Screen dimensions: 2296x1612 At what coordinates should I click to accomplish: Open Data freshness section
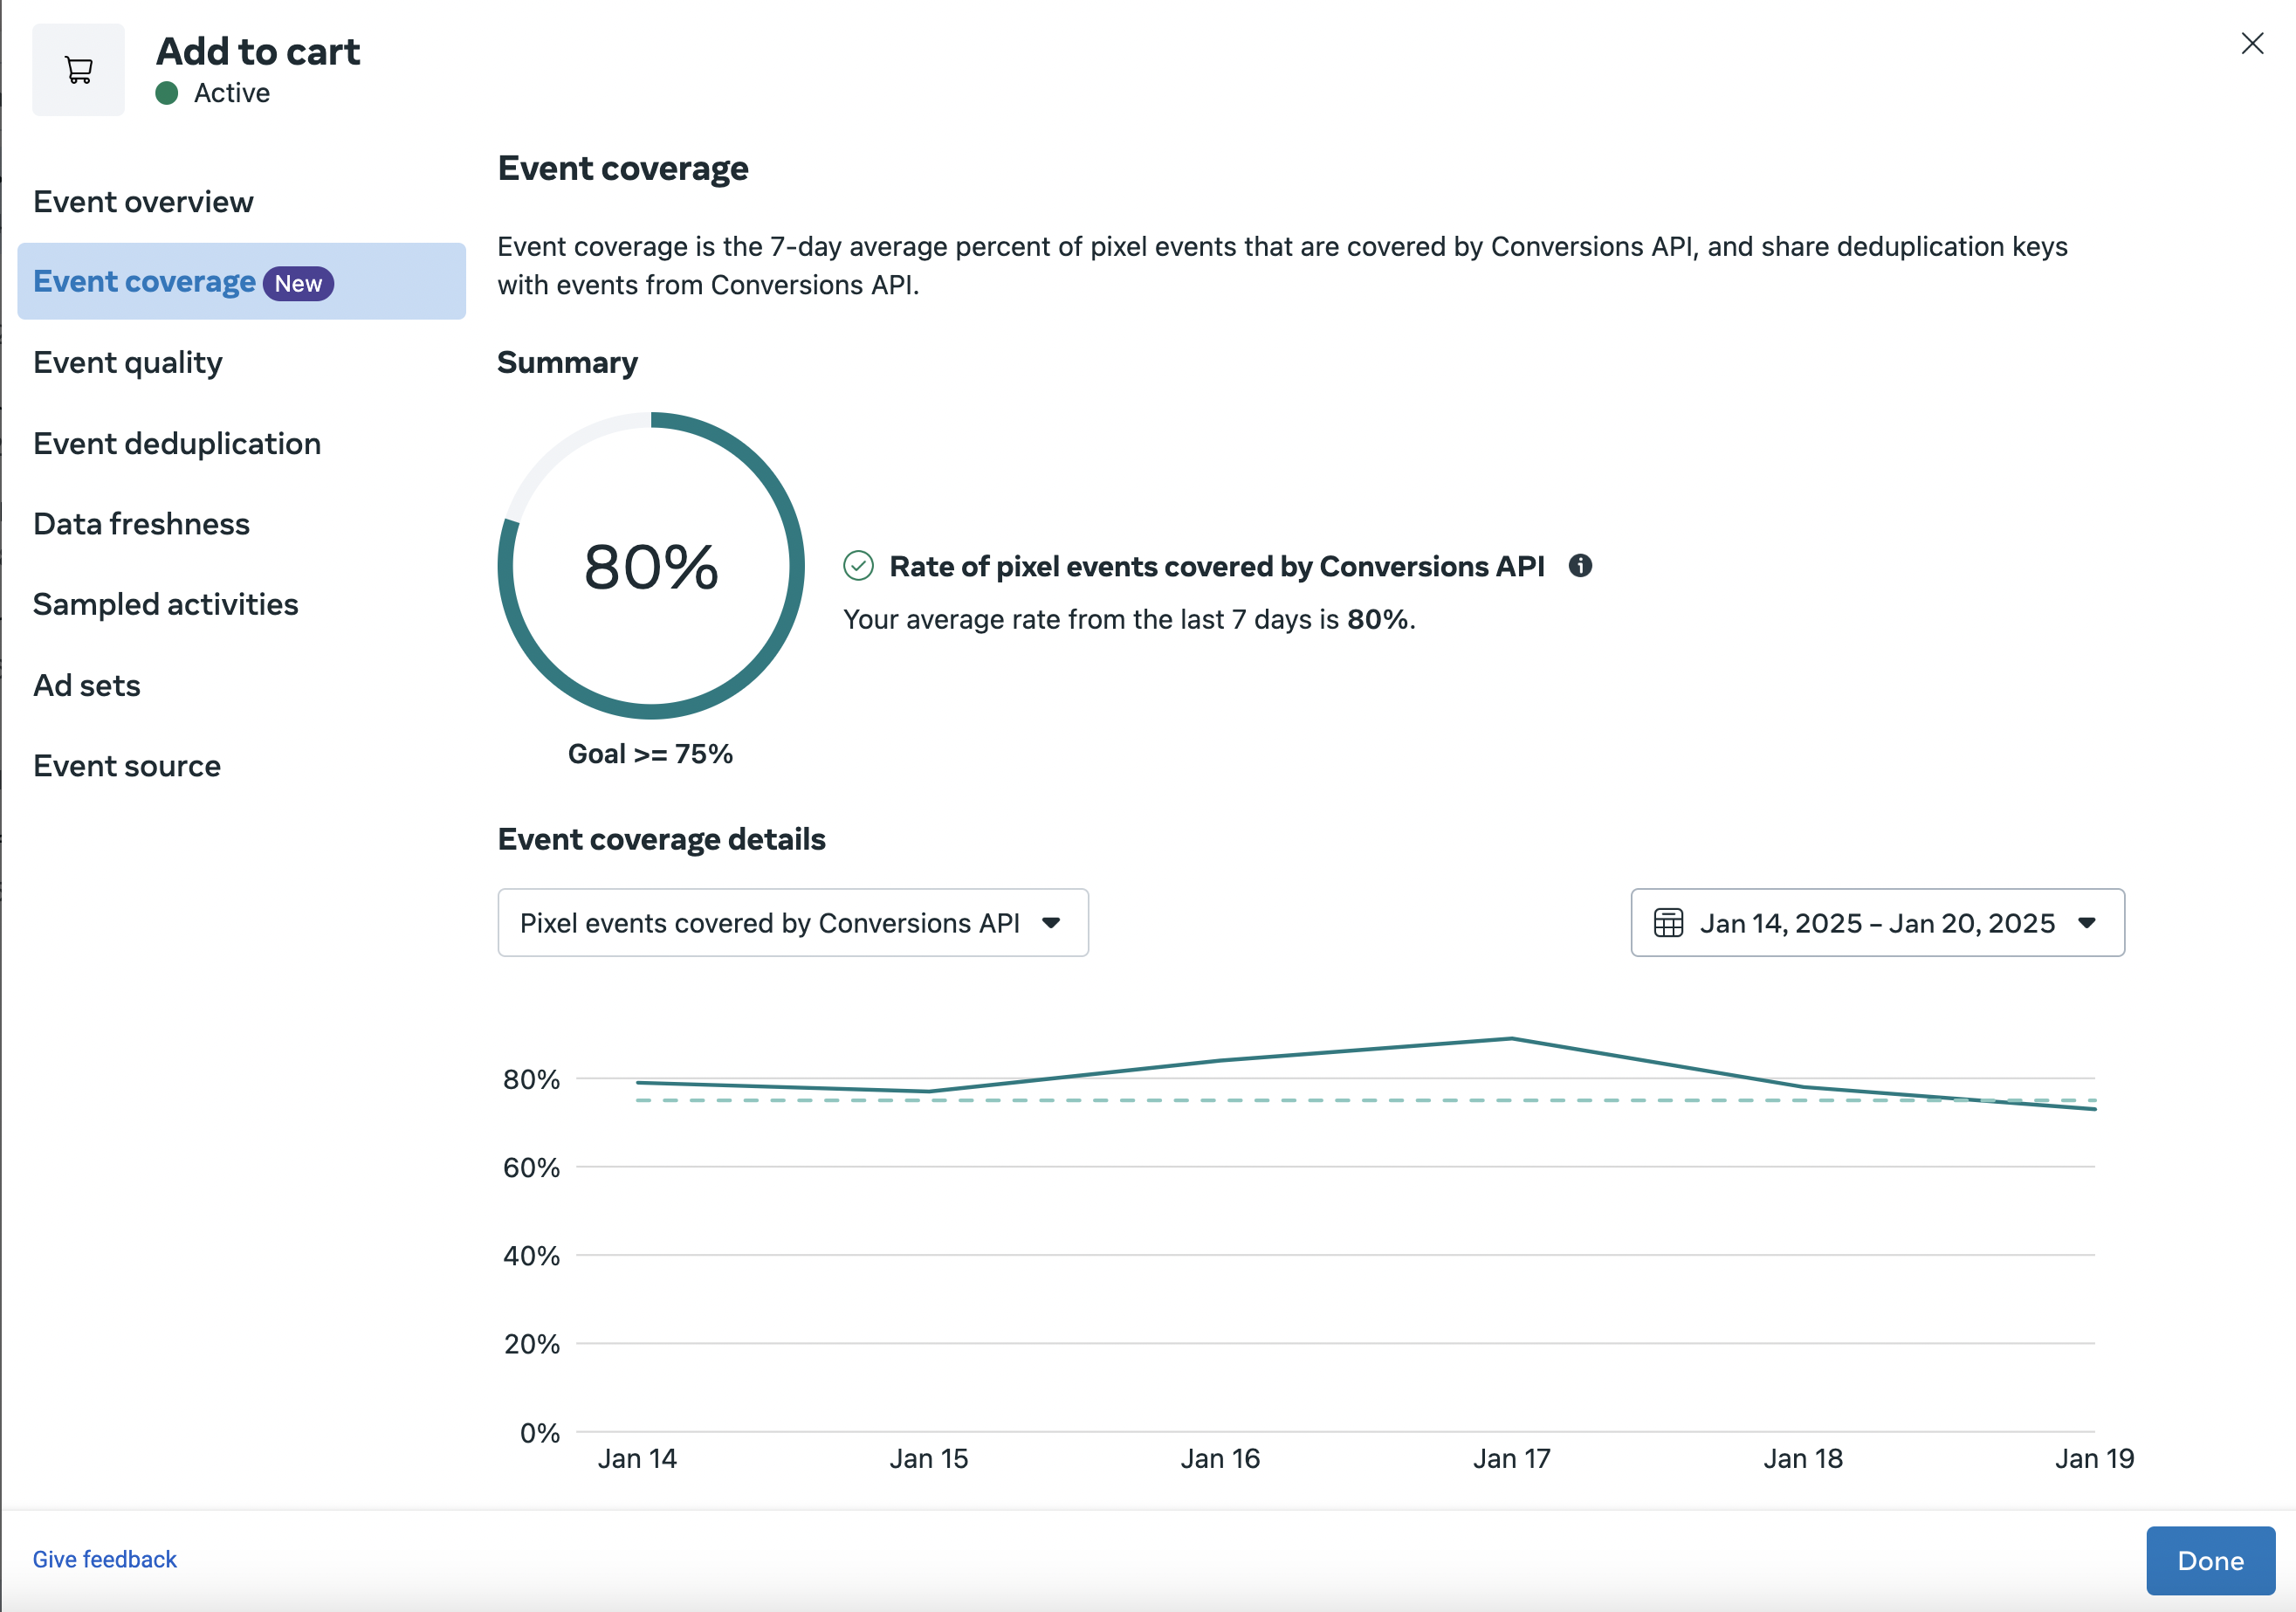coord(141,523)
